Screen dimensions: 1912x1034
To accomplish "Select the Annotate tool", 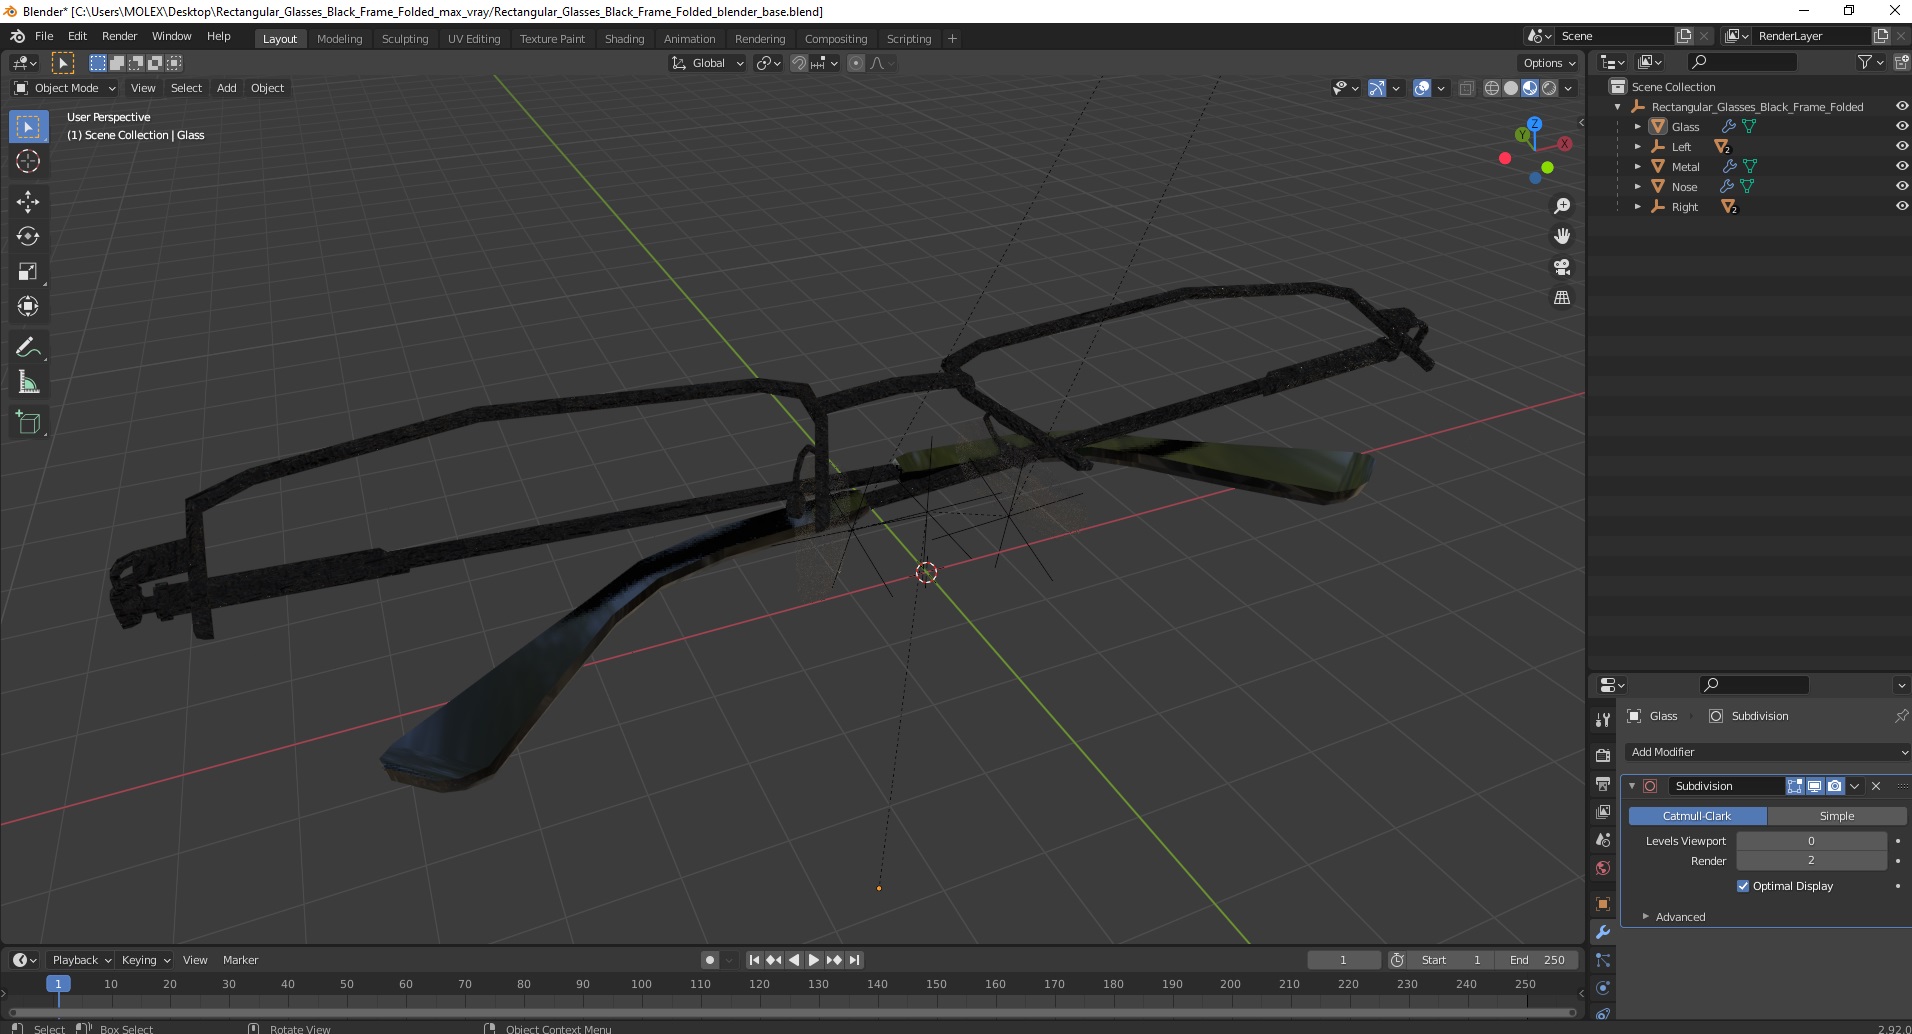I will (x=28, y=347).
